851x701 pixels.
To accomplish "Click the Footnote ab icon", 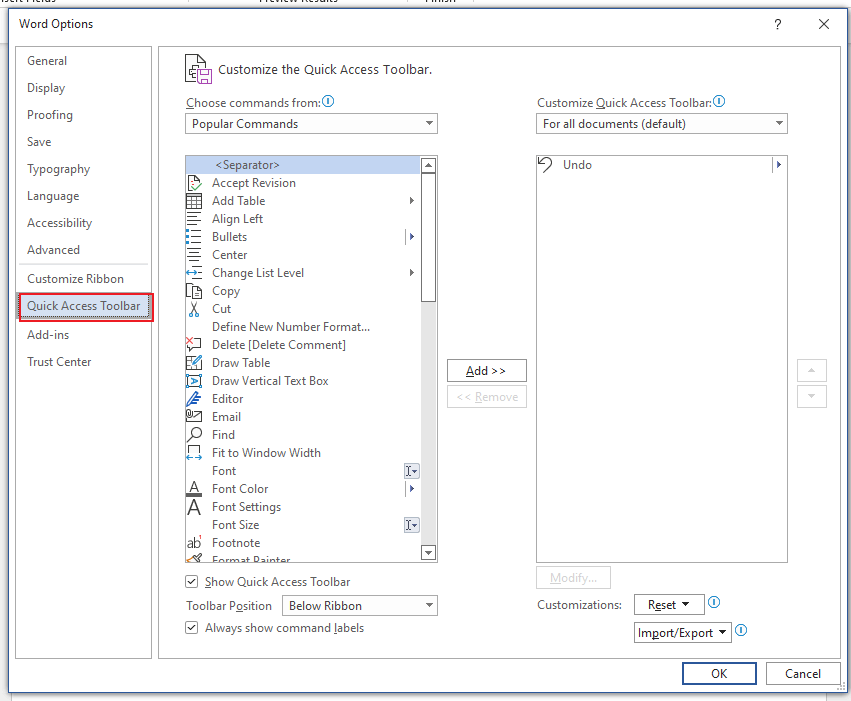I will [x=194, y=543].
